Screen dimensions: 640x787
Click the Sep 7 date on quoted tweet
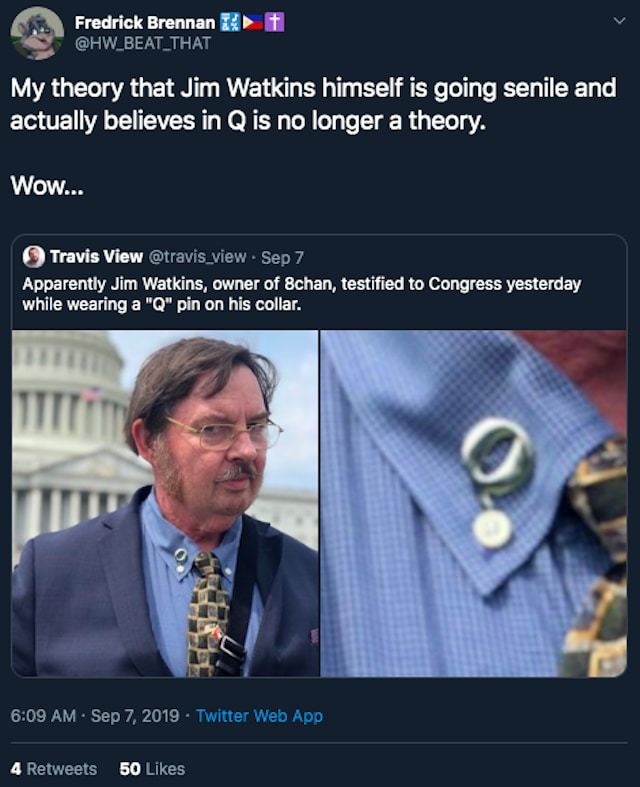pos(282,257)
